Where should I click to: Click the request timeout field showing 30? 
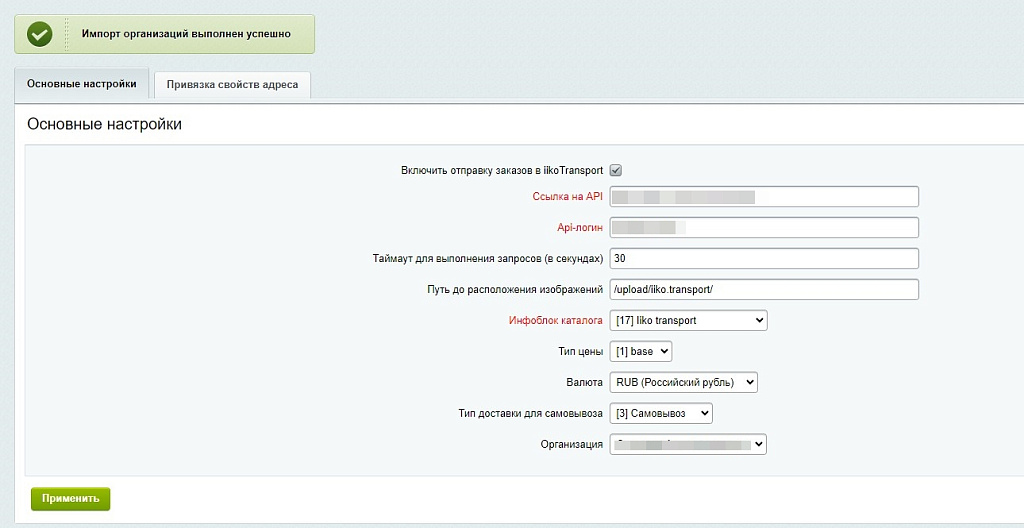[763, 258]
